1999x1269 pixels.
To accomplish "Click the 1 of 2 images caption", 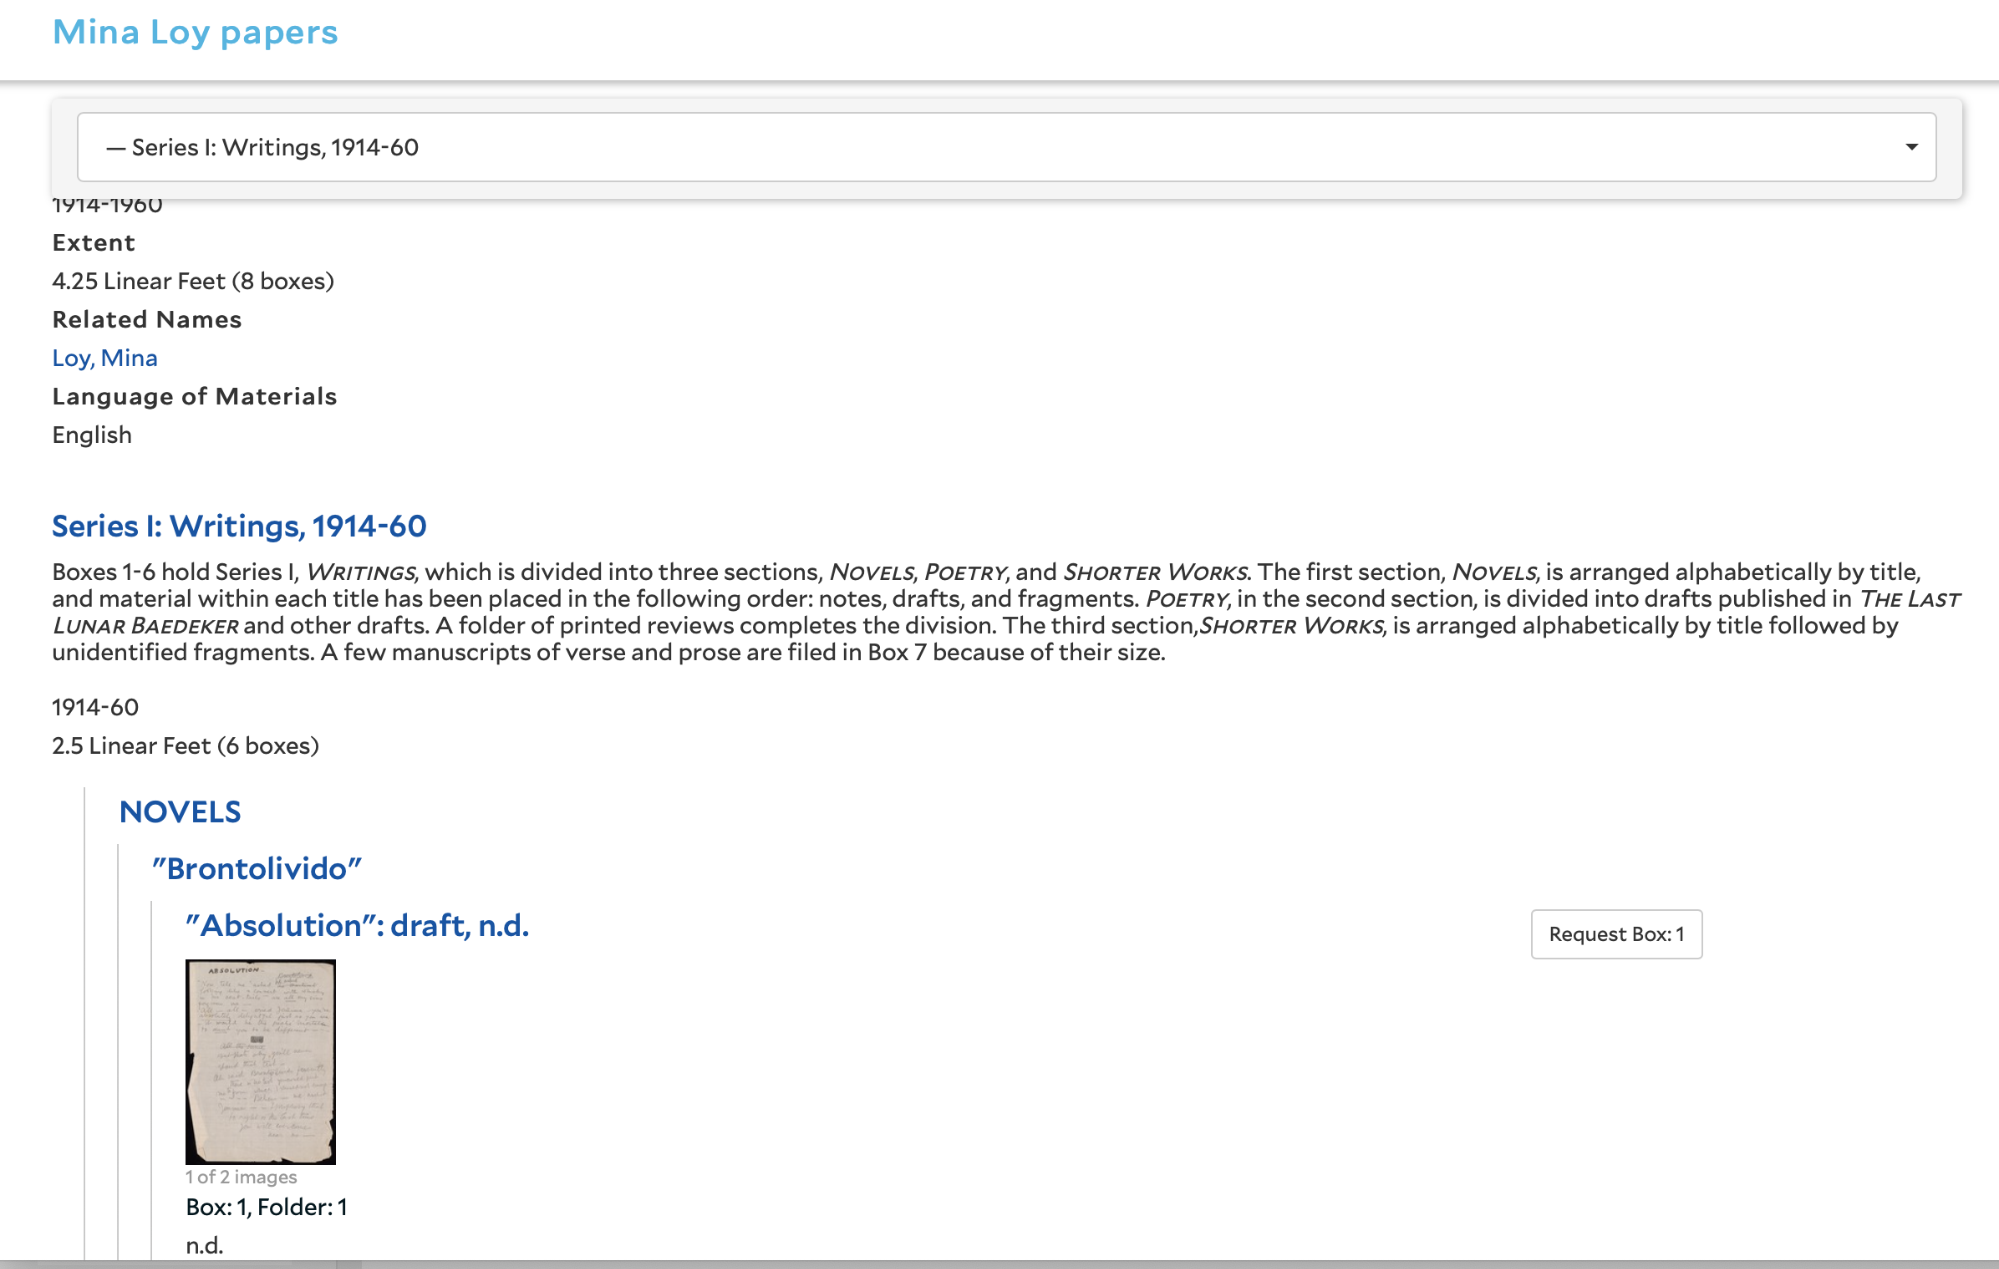I will [x=241, y=1177].
